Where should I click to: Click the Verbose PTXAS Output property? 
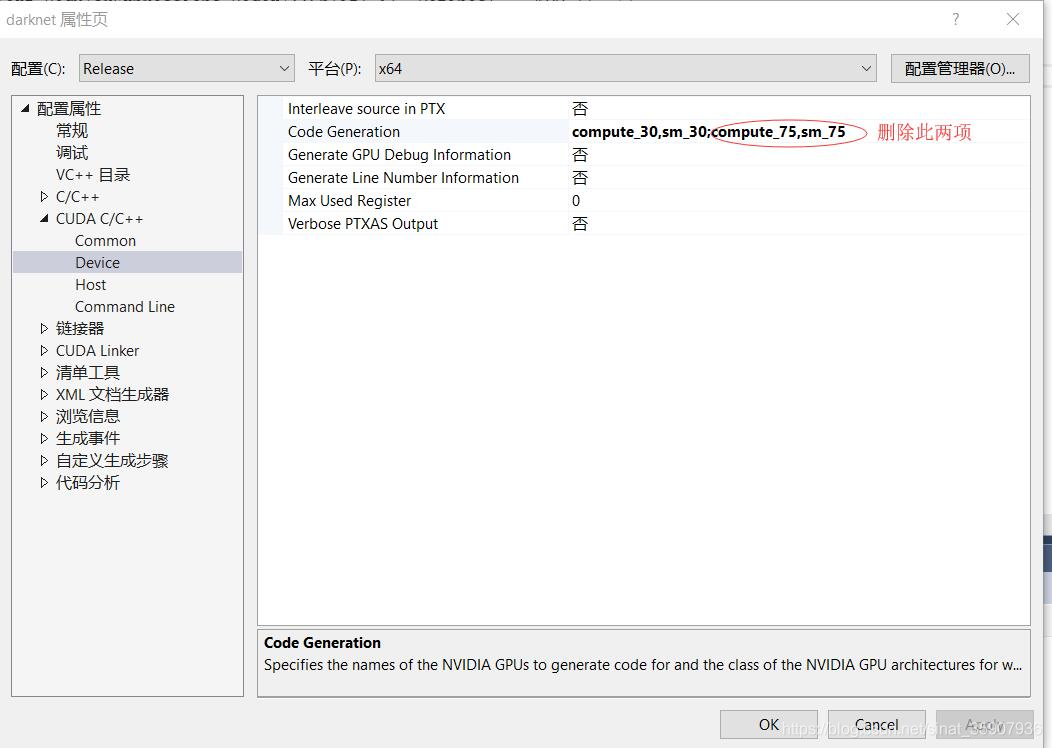click(x=362, y=223)
